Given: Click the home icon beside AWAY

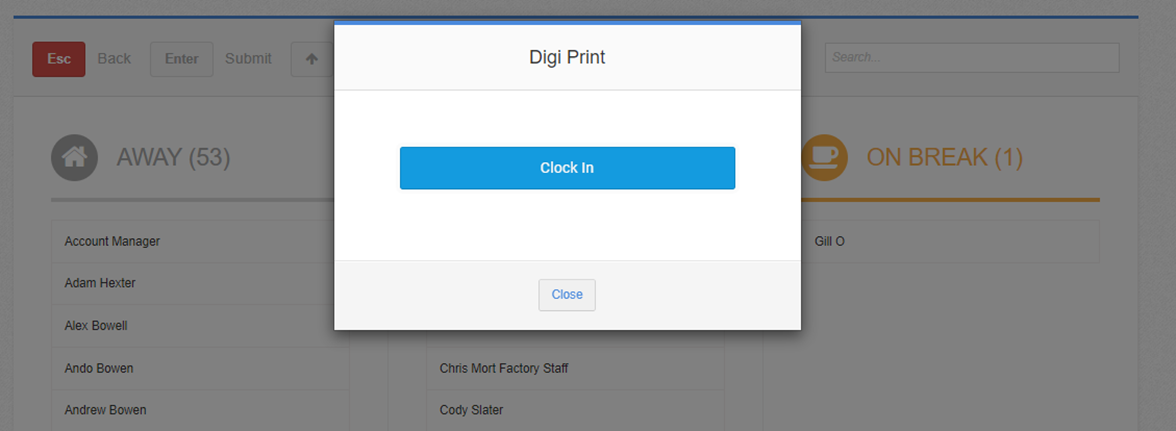Looking at the screenshot, I should (74, 157).
